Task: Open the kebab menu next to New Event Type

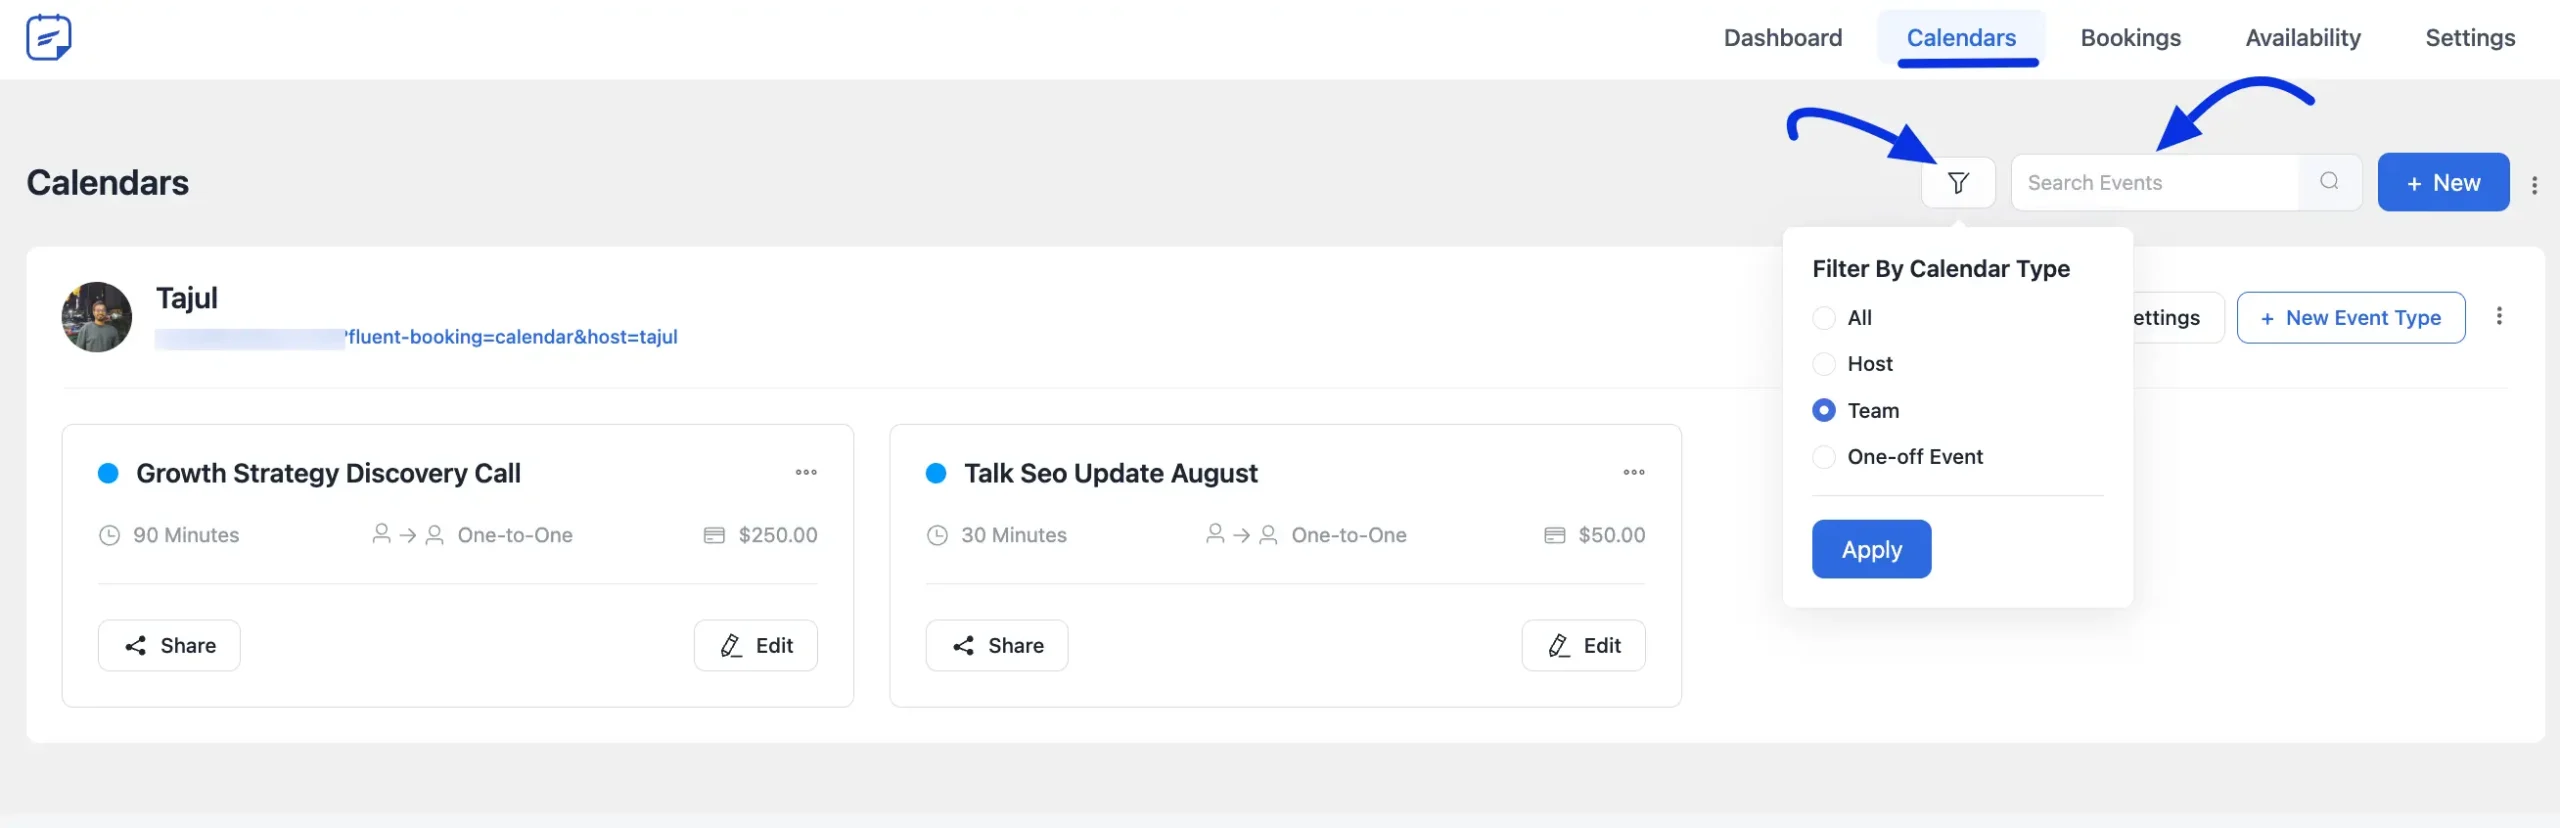Action: pyautogui.click(x=2500, y=316)
